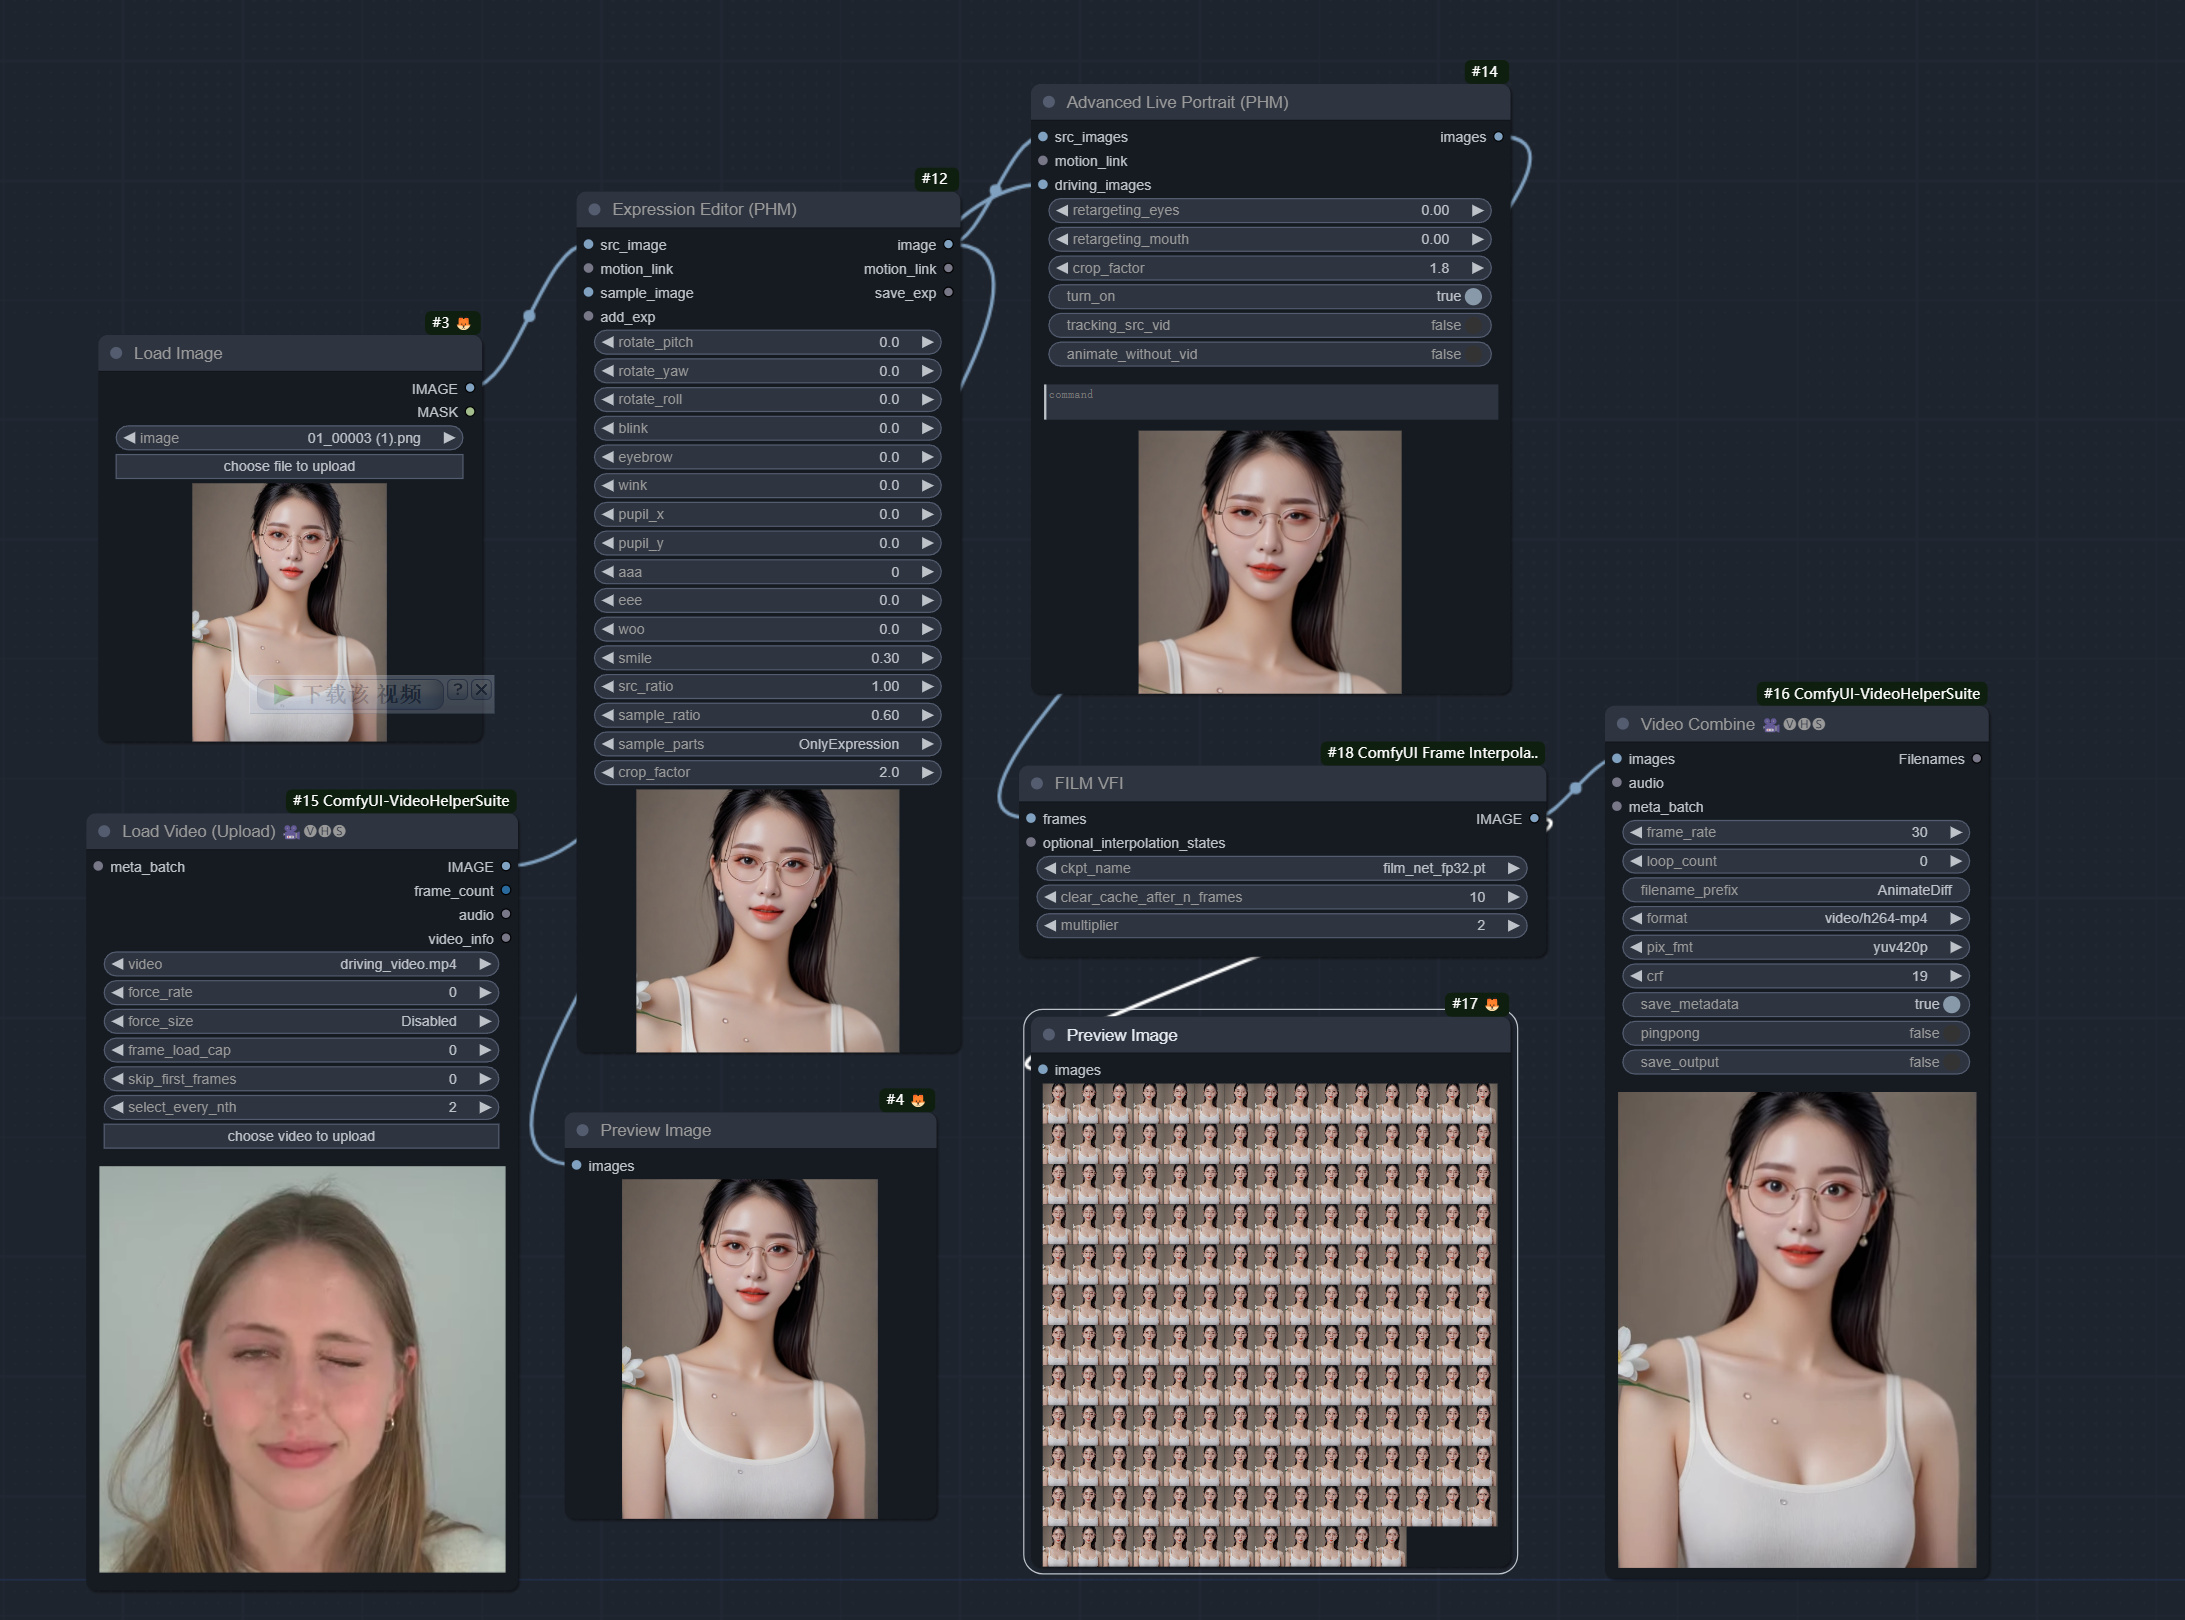Screen dimensions: 2185x1620
Task: Collapse the Load Image node via its title dot
Action: pos(117,352)
